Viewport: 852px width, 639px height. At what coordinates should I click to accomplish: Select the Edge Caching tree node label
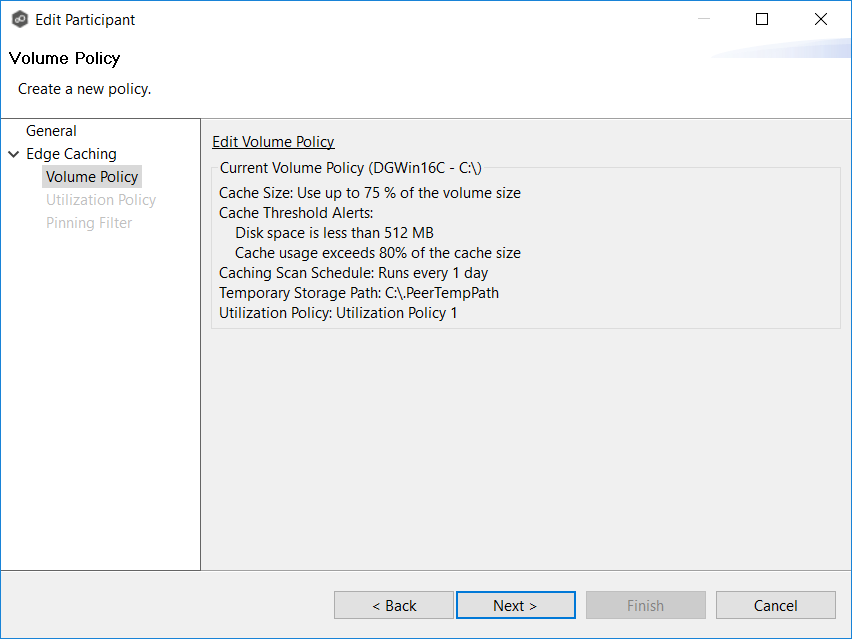click(71, 154)
